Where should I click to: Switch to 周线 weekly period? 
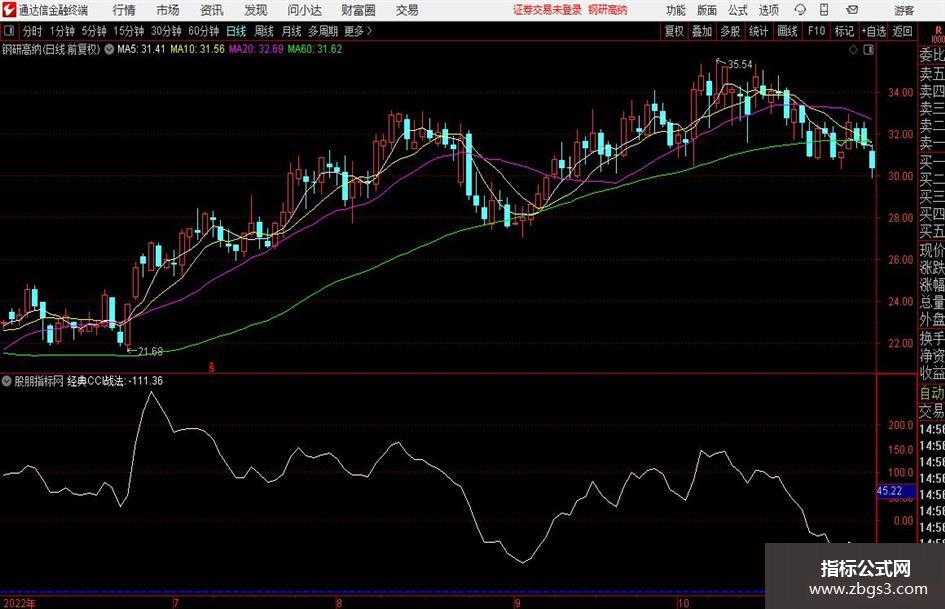pyautogui.click(x=264, y=31)
